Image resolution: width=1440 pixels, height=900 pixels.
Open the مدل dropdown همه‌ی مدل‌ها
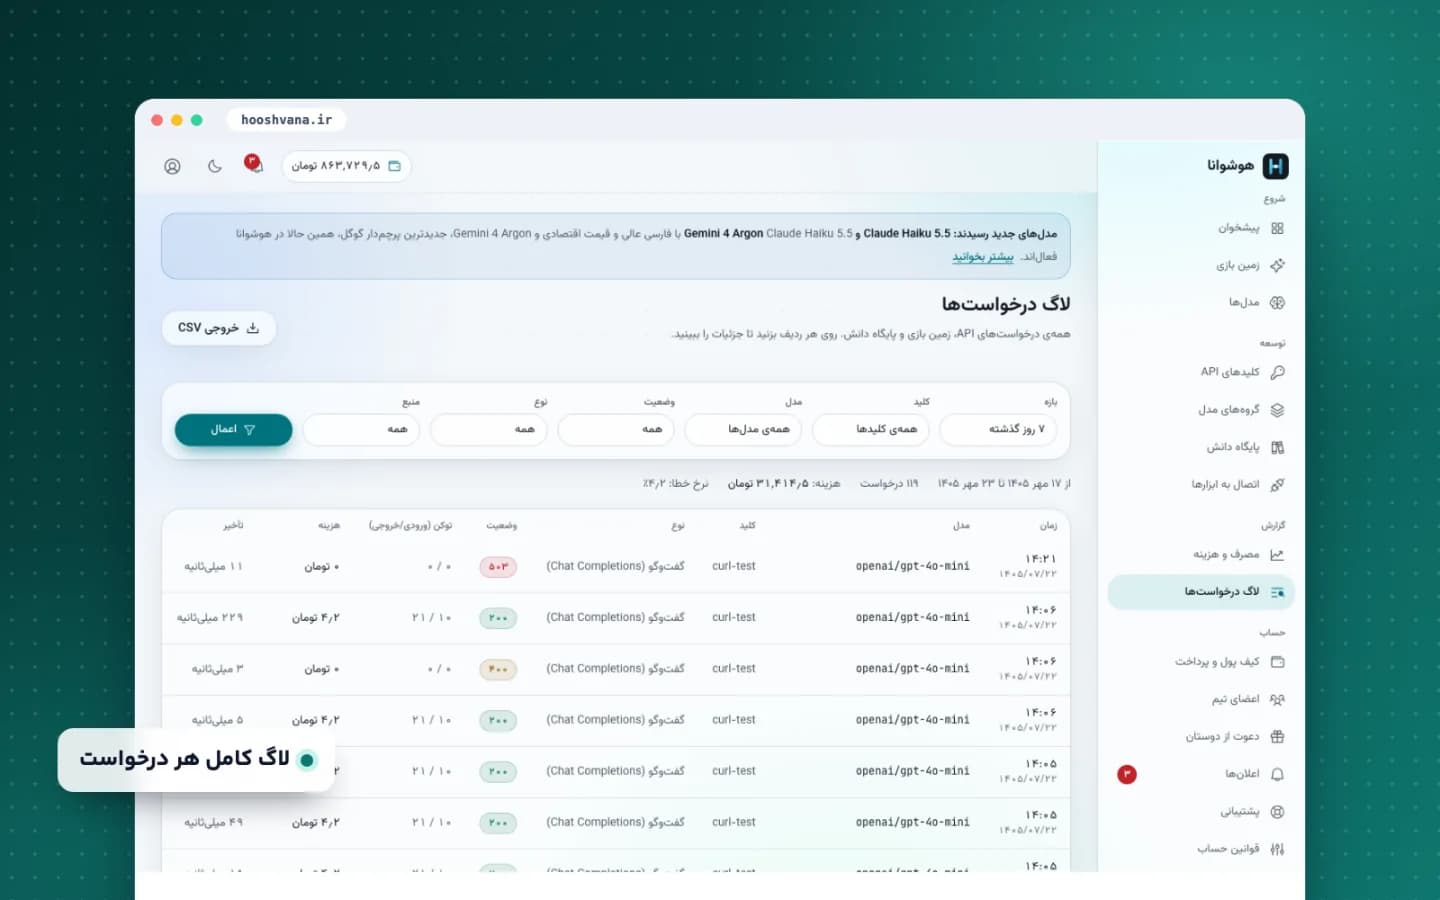pyautogui.click(x=743, y=429)
